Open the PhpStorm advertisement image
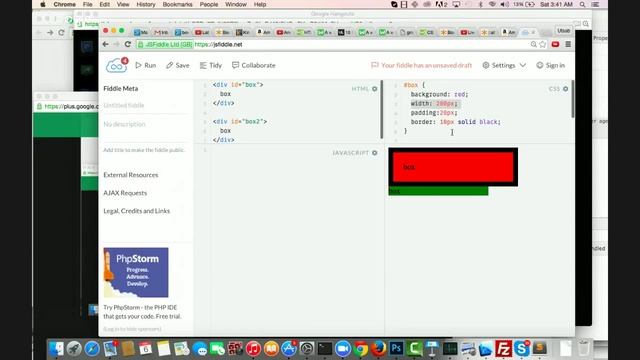The width and height of the screenshot is (640, 360). pyautogui.click(x=136, y=272)
